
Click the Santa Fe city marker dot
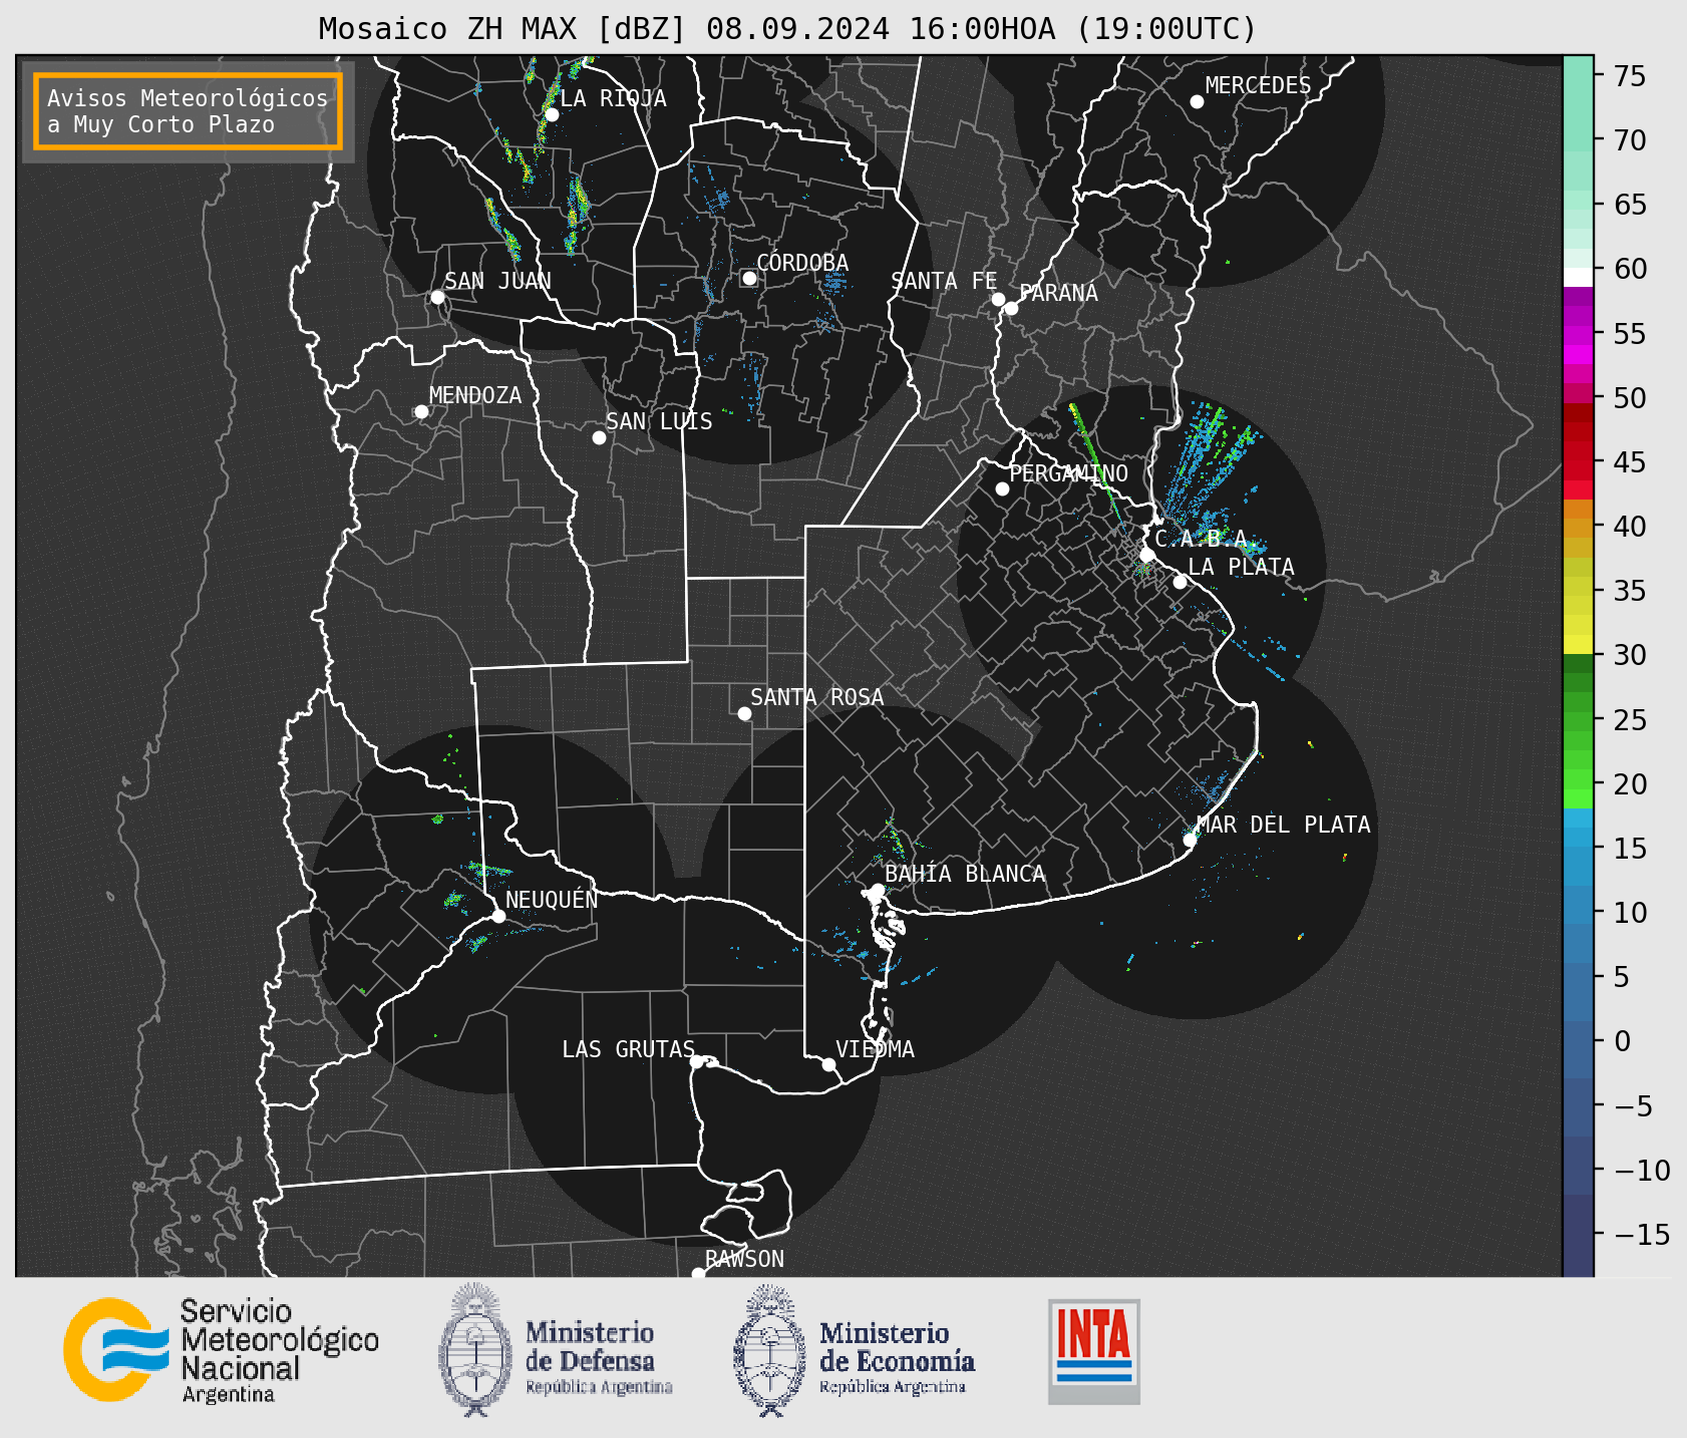[x=998, y=299]
